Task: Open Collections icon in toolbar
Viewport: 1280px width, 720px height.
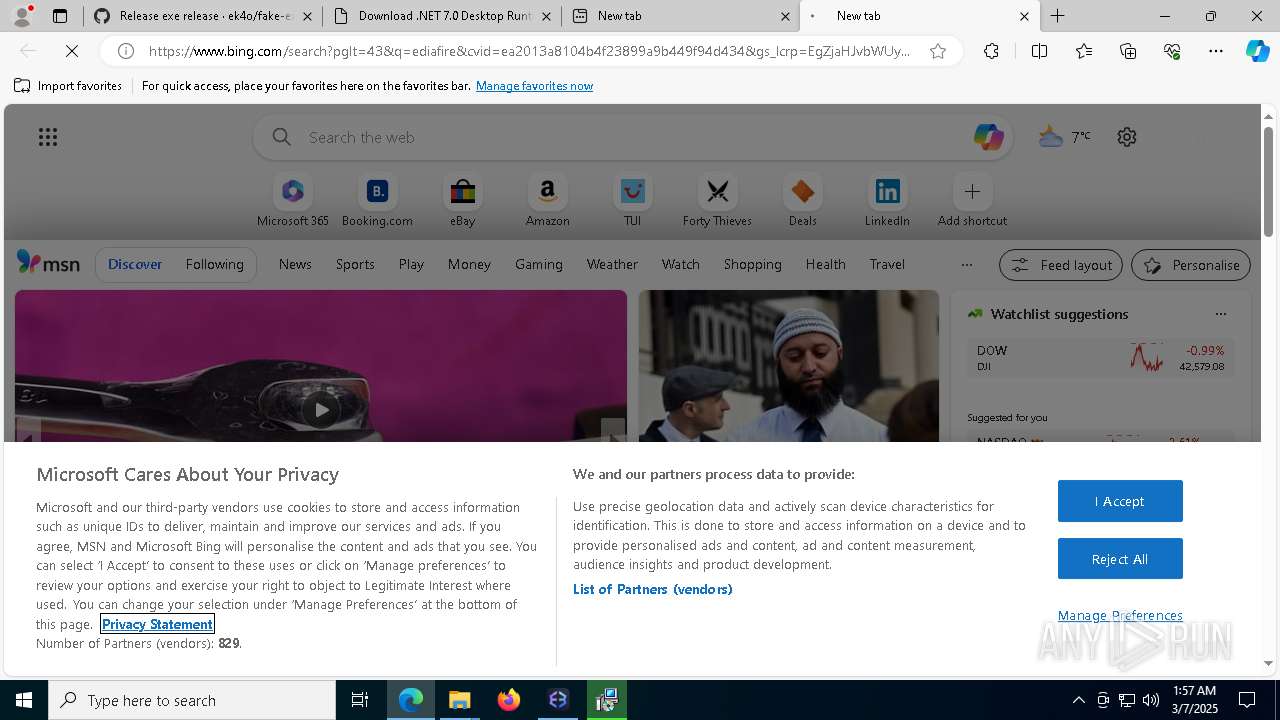Action: (x=1128, y=51)
